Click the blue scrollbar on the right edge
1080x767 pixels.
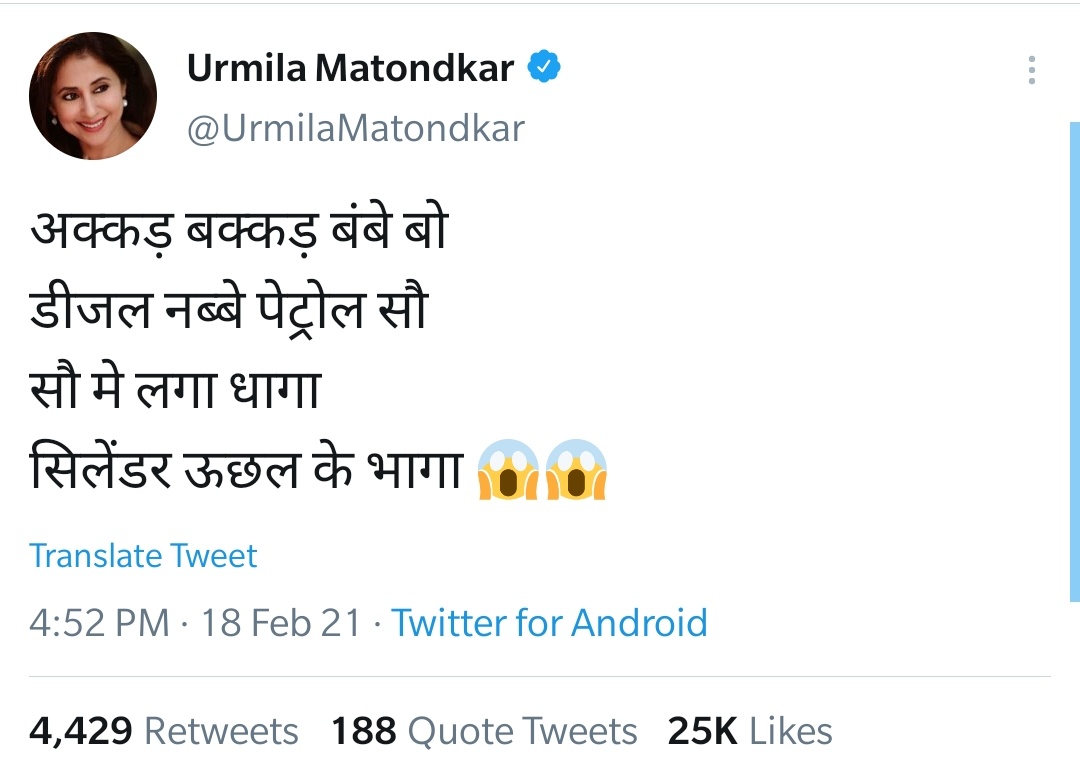(1074, 360)
